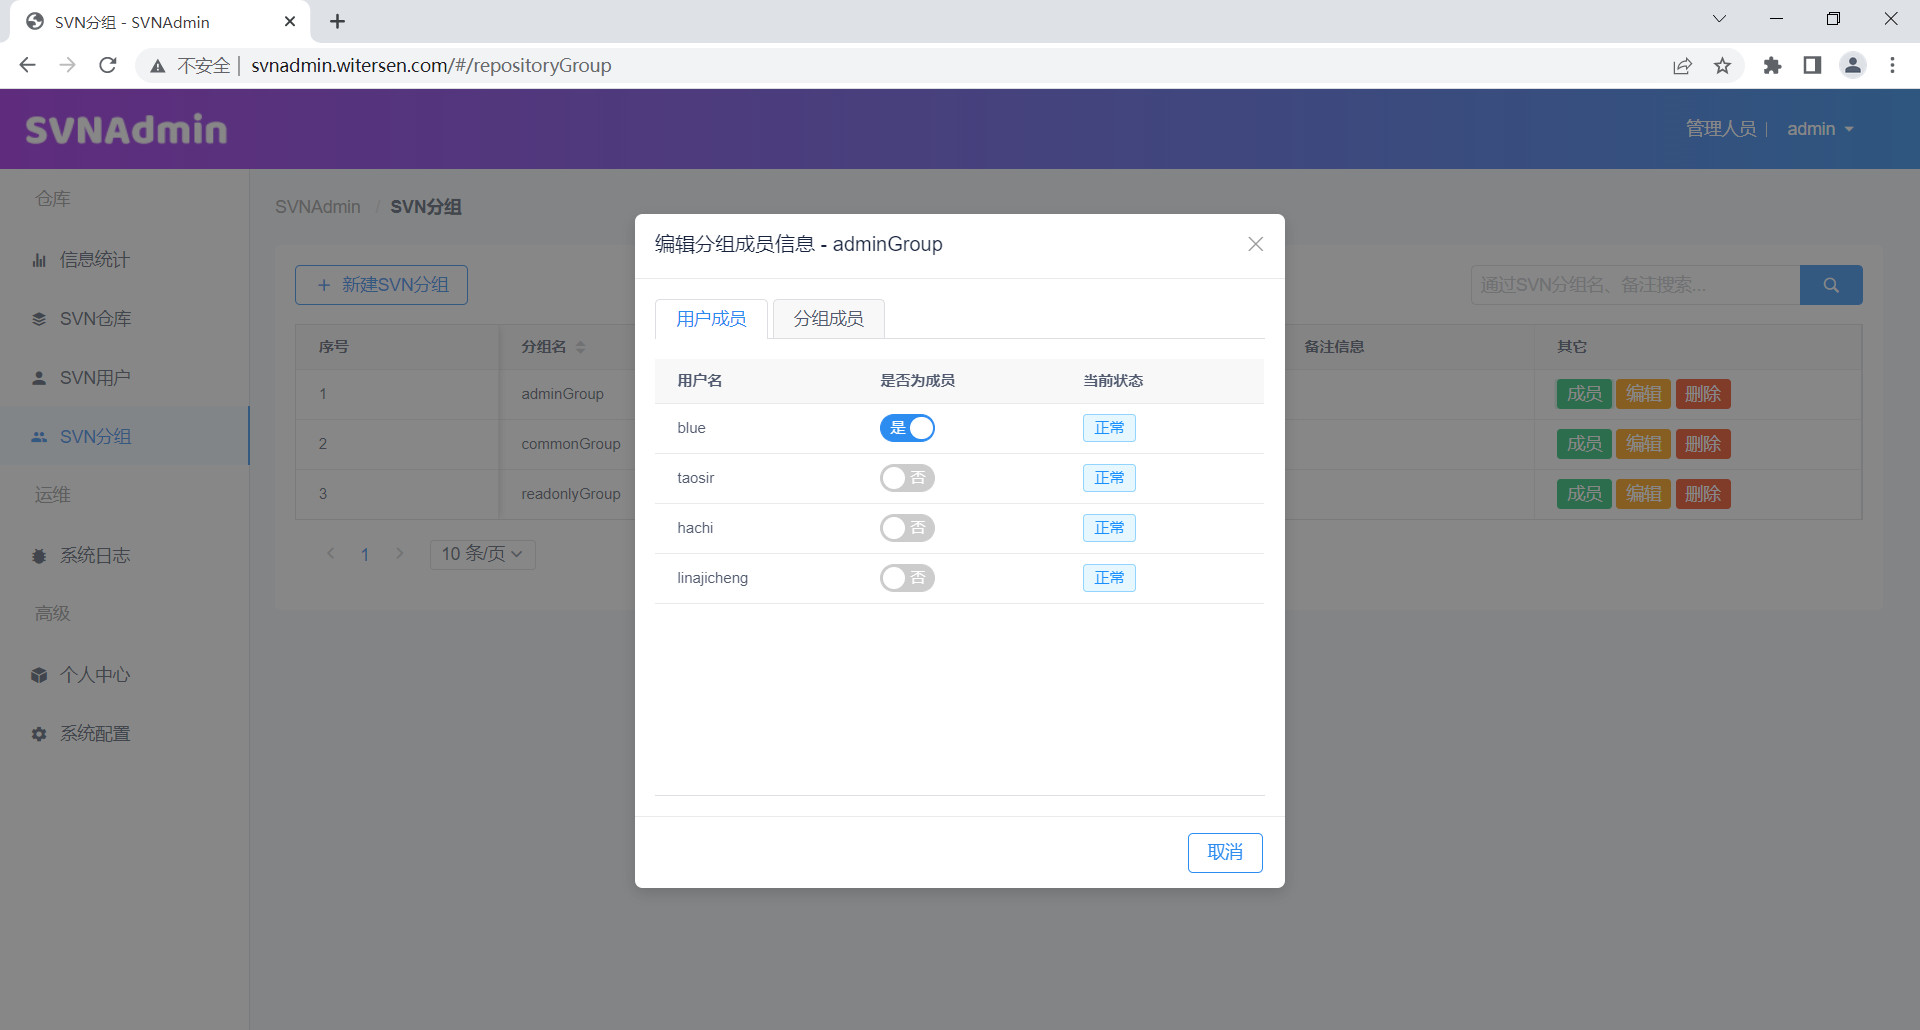This screenshot has height=1030, width=1920.
Task: Click the SVNAdmin breadcrumb link
Action: click(318, 207)
